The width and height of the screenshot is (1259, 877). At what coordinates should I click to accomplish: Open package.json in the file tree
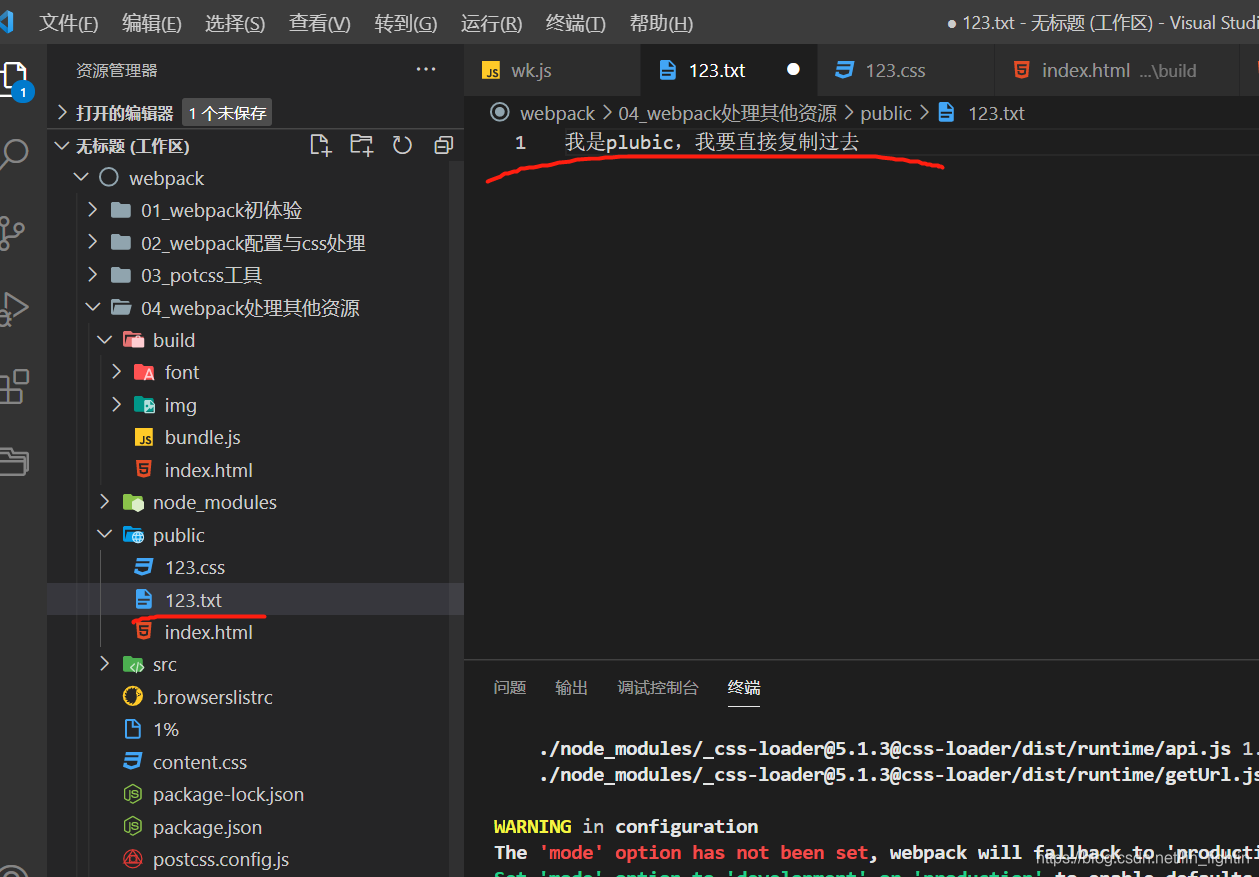click(x=255, y=827)
